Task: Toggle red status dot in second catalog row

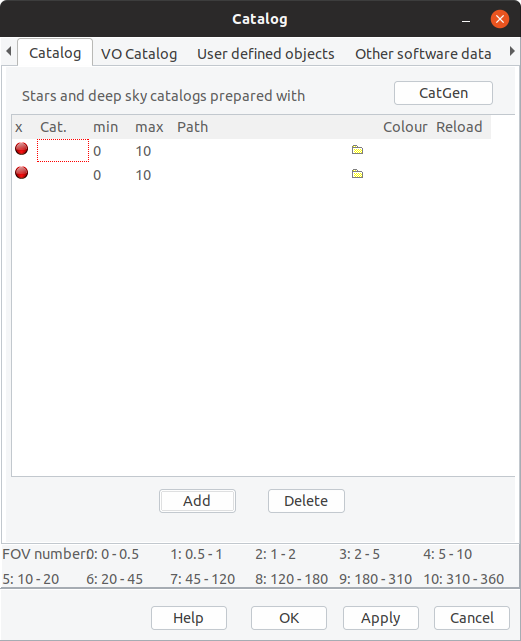Action: 22,173
